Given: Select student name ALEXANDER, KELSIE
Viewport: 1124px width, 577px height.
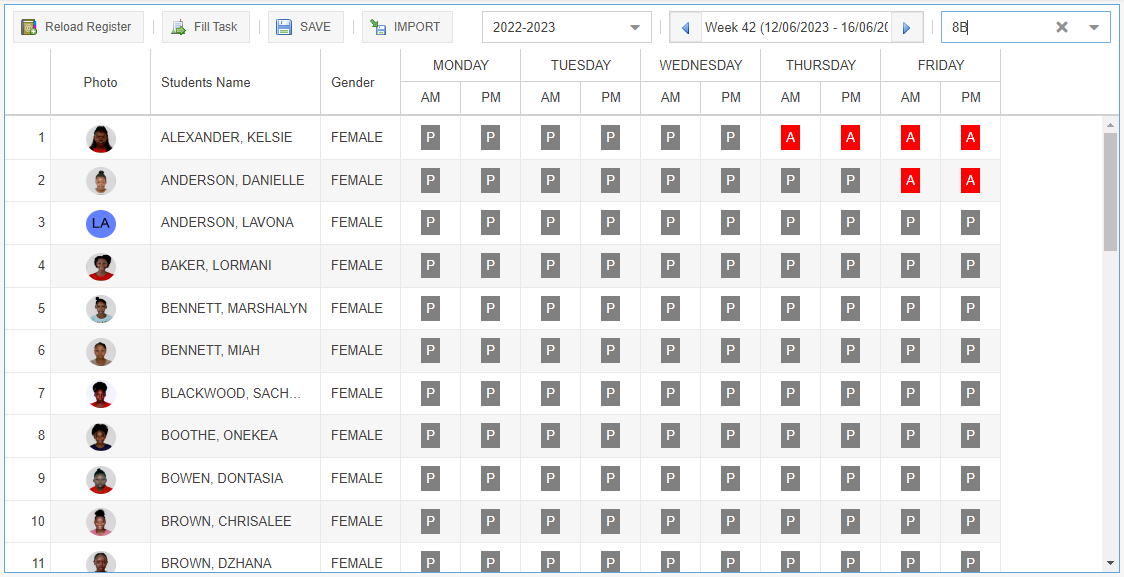Looking at the screenshot, I should point(227,138).
